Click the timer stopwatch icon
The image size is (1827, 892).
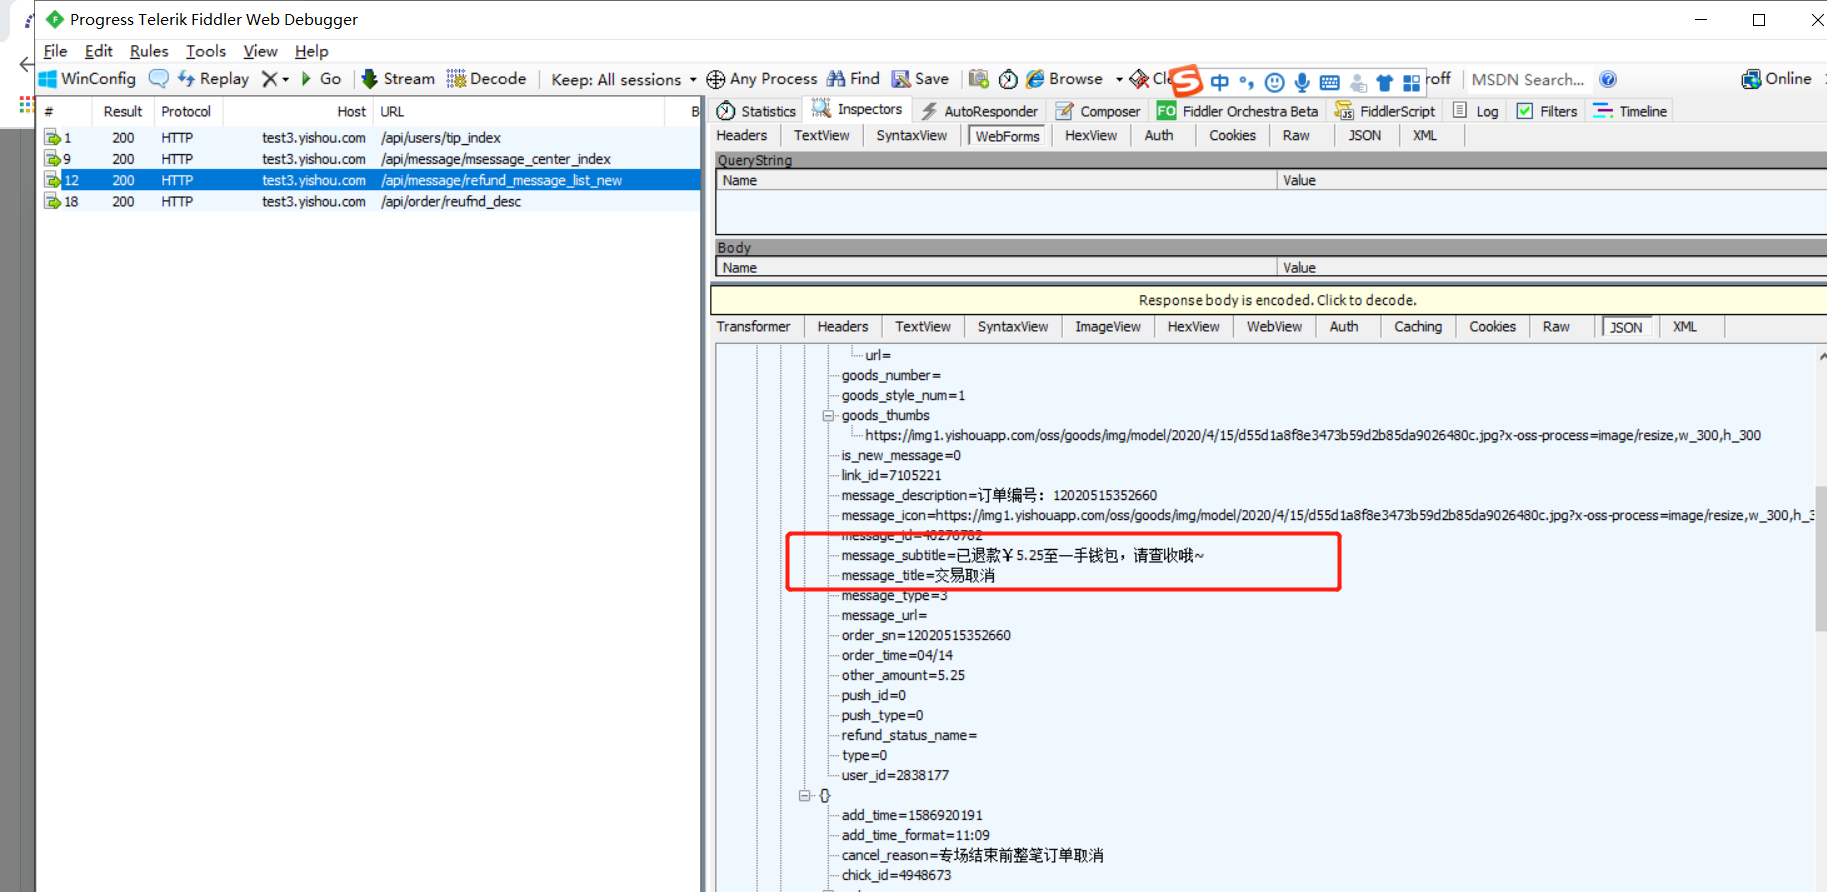coord(1008,79)
